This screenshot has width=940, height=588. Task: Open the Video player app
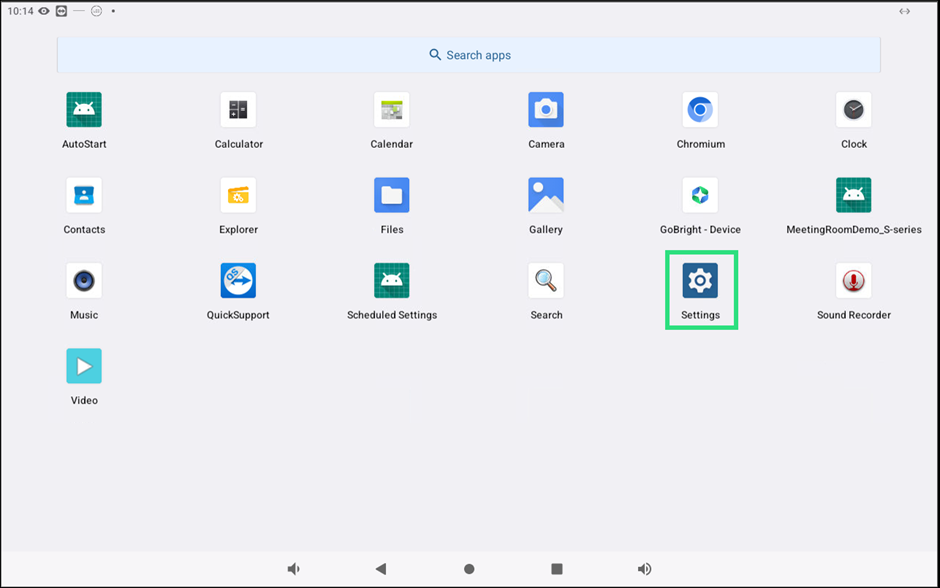(x=84, y=366)
